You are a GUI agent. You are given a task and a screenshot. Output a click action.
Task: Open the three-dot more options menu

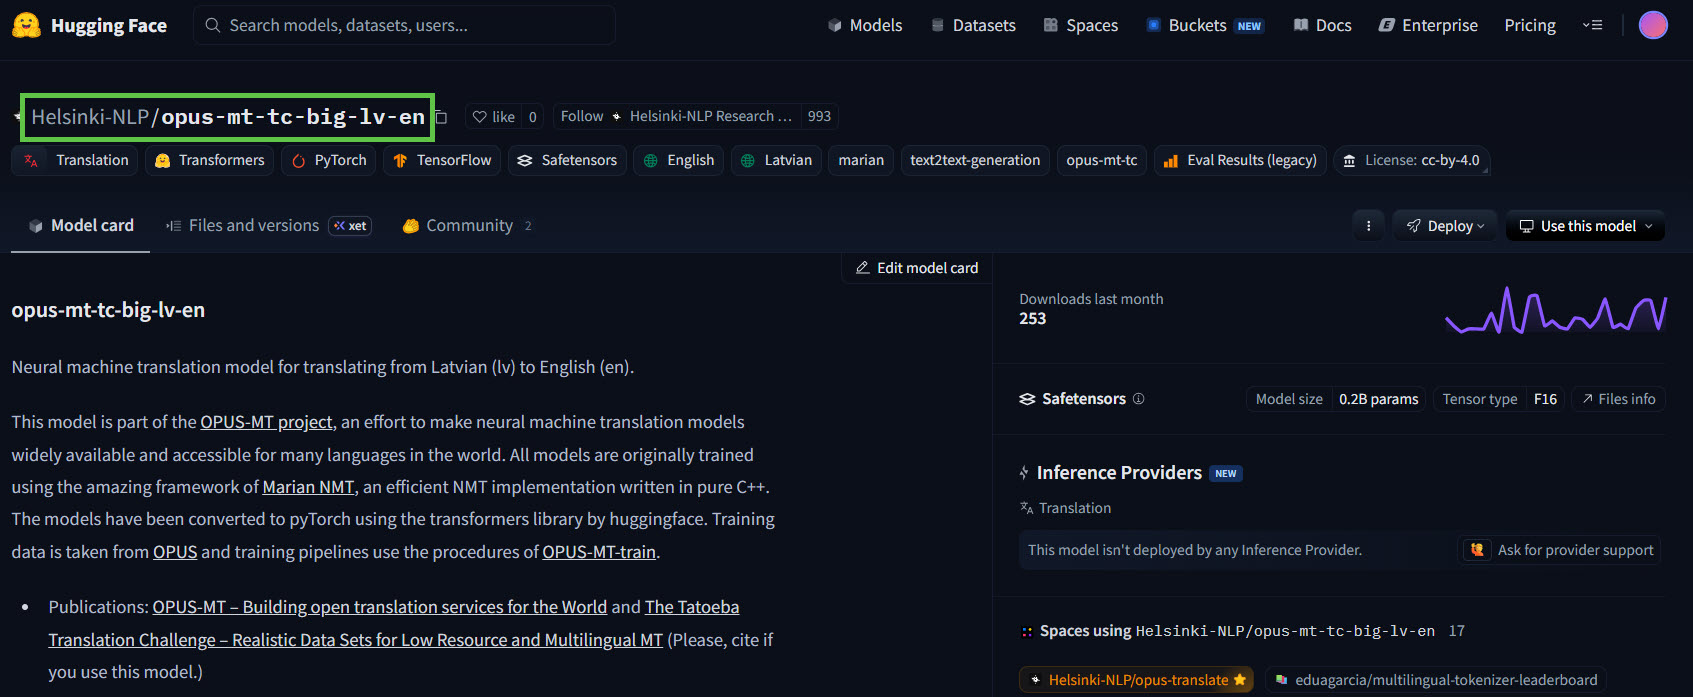[1368, 226]
